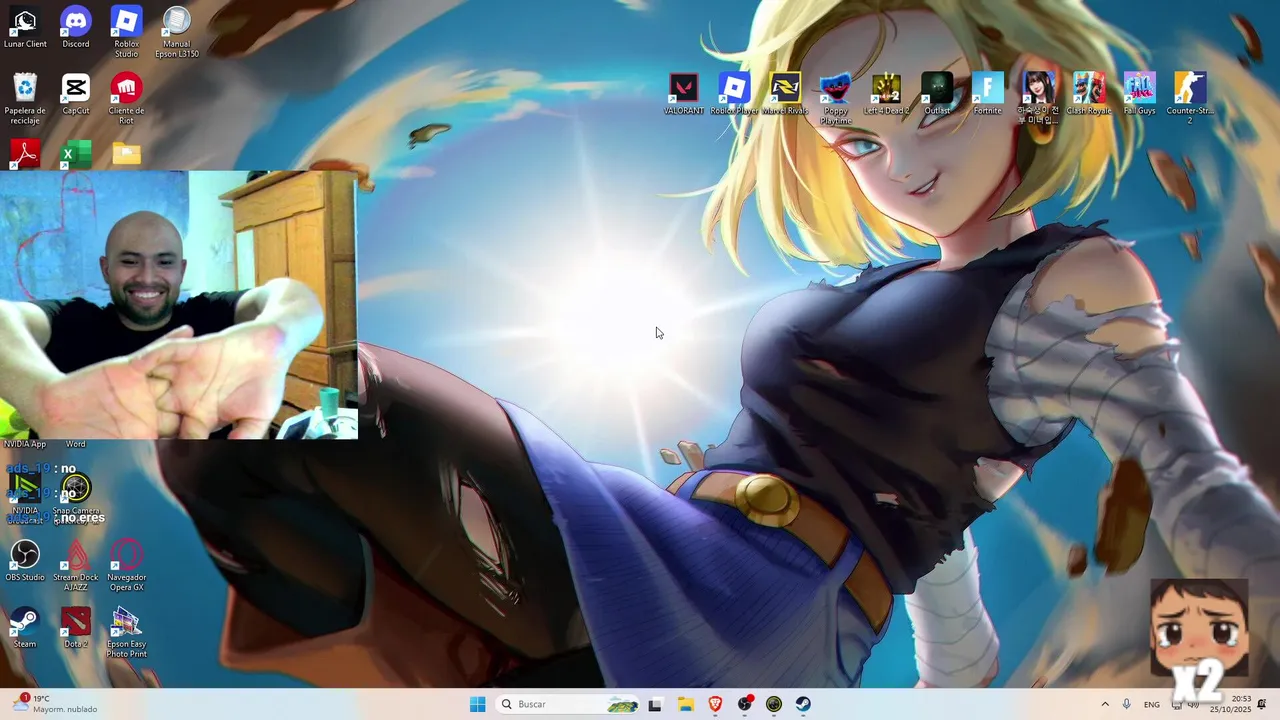The height and width of the screenshot is (720, 1280).
Task: Open the Roblox Studio shortcut
Action: click(126, 32)
